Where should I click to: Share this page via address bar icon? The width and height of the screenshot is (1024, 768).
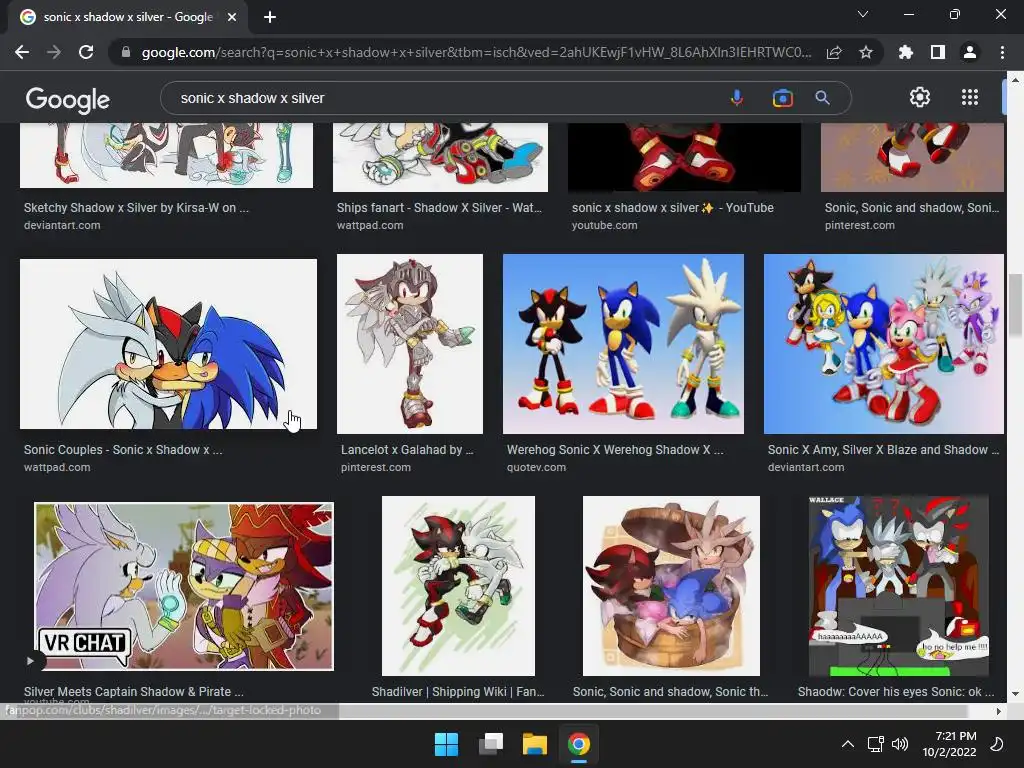coord(834,52)
